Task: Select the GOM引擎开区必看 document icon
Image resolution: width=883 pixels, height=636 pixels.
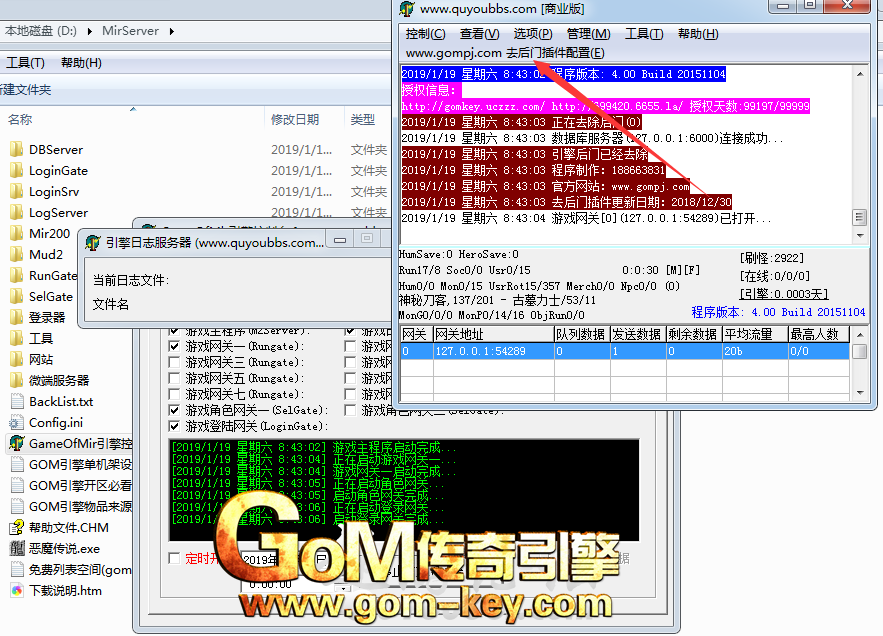Action: (x=17, y=486)
